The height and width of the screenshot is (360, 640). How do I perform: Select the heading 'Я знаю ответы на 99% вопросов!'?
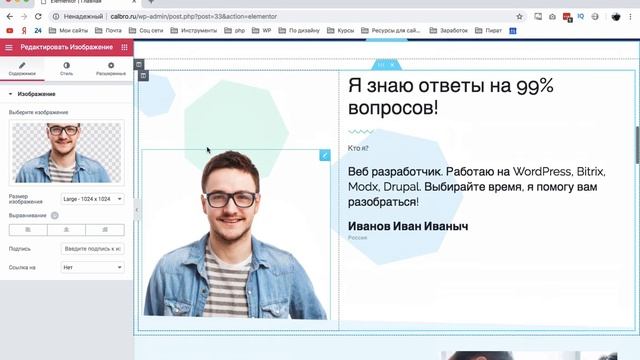coord(451,97)
